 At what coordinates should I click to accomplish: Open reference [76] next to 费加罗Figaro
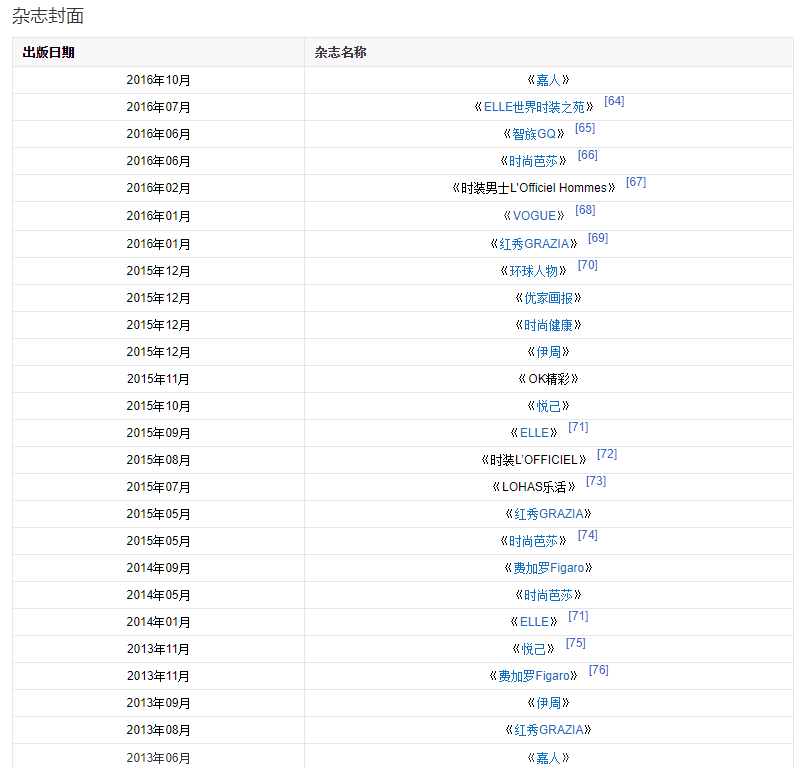coord(599,670)
